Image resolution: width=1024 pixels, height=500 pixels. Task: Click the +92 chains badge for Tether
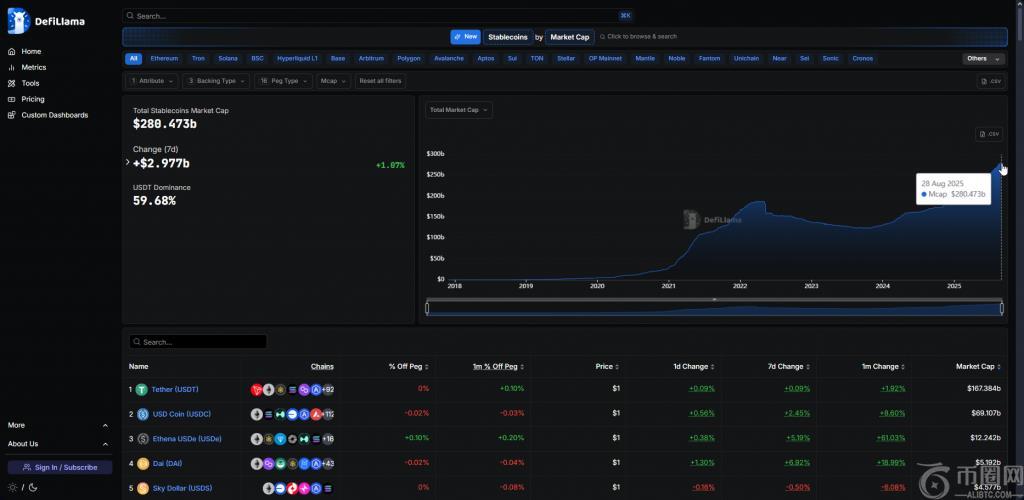[327, 389]
